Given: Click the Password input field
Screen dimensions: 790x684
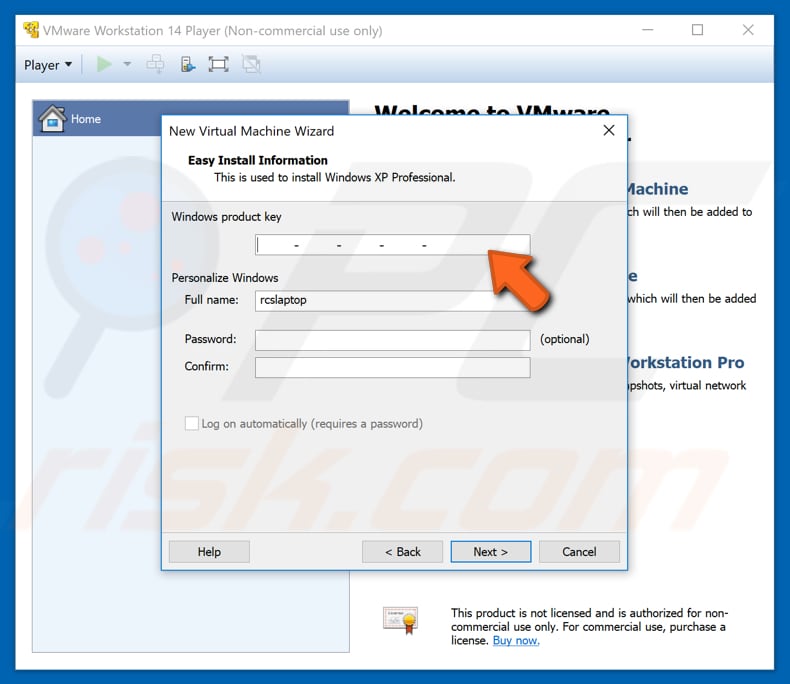Looking at the screenshot, I should pos(392,340).
